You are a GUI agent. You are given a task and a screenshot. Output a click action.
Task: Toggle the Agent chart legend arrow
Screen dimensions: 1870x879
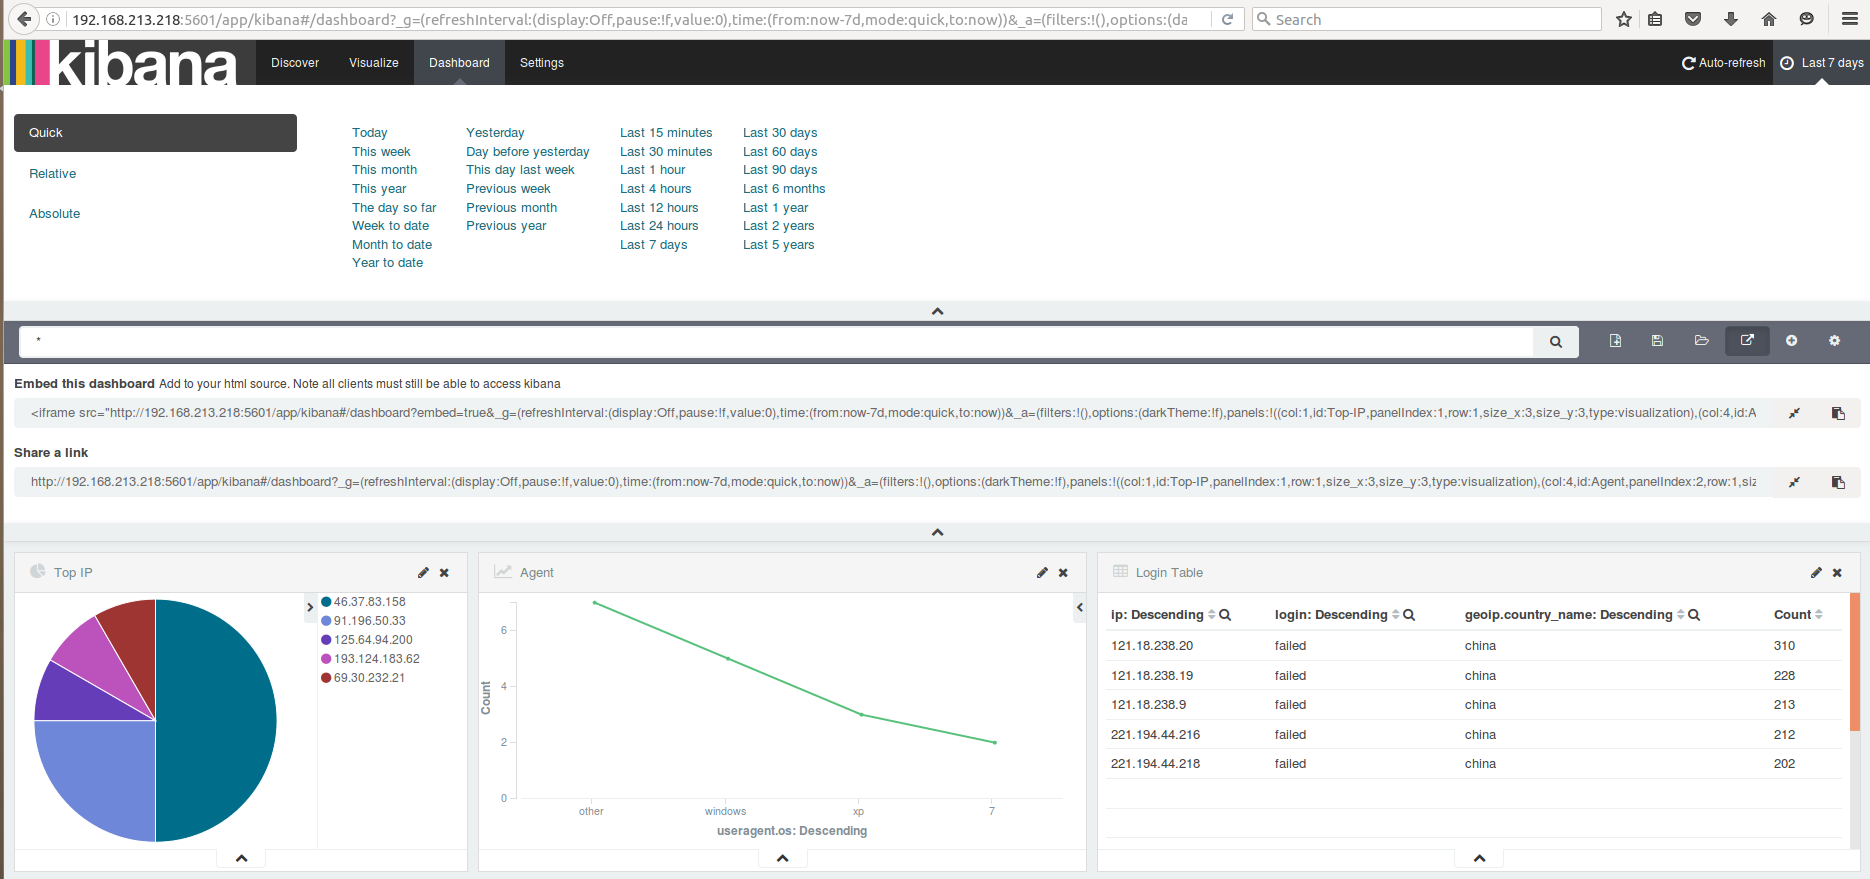[1079, 607]
